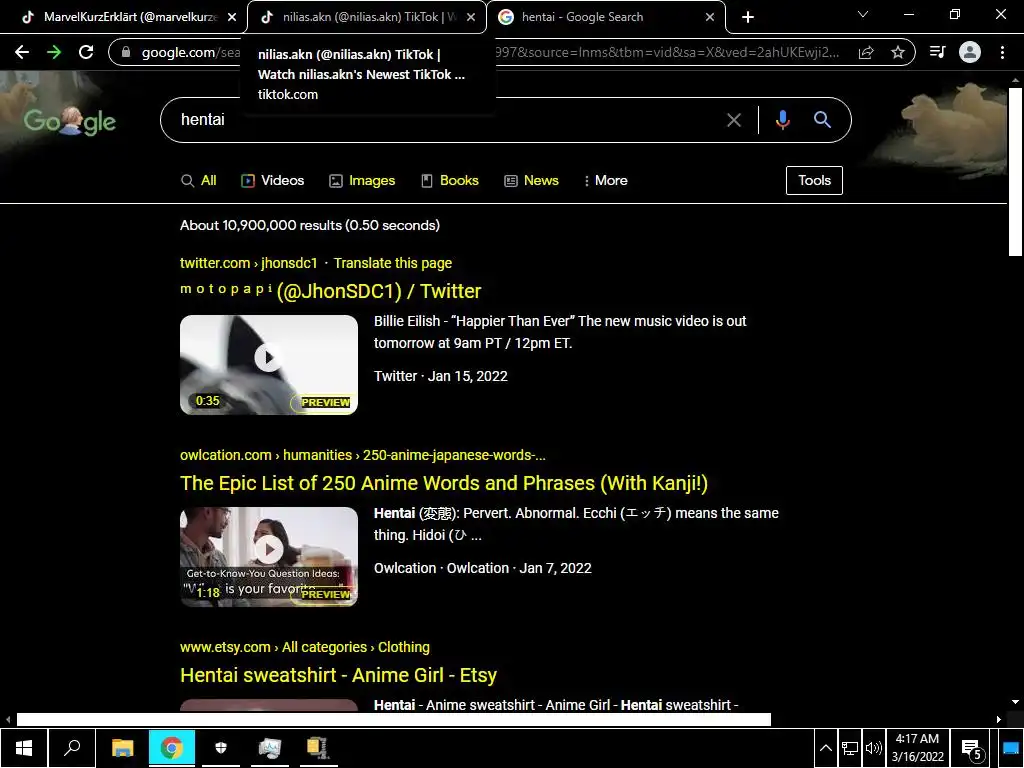Click Translate this page link

392,263
